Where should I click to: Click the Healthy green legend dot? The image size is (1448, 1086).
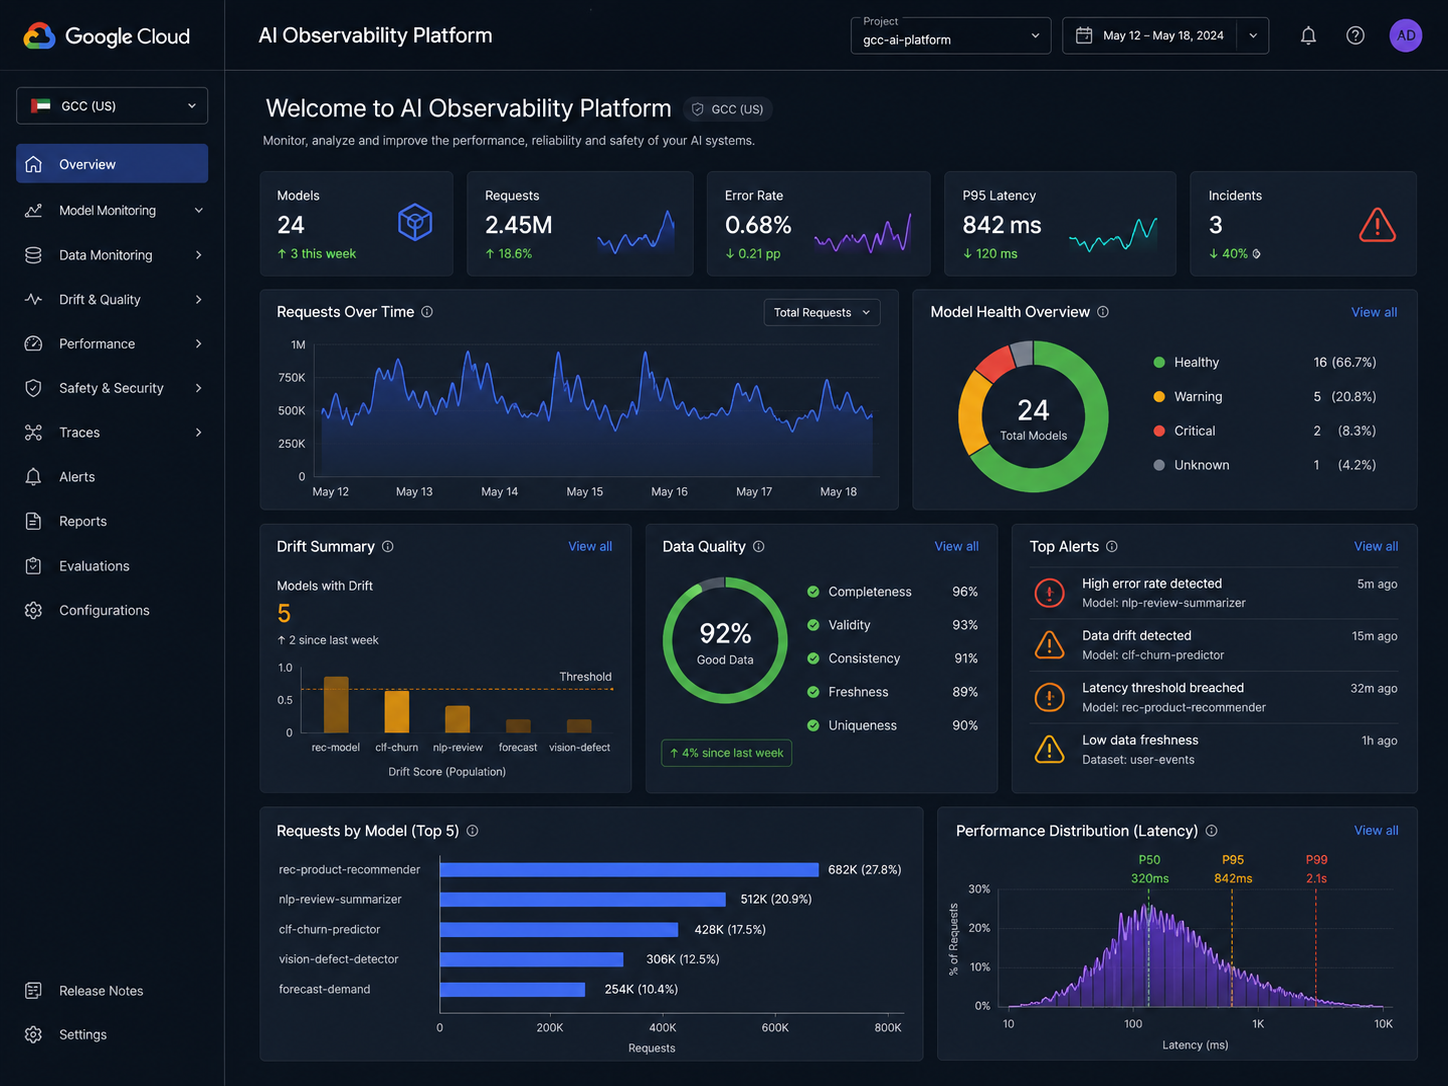[x=1159, y=362]
